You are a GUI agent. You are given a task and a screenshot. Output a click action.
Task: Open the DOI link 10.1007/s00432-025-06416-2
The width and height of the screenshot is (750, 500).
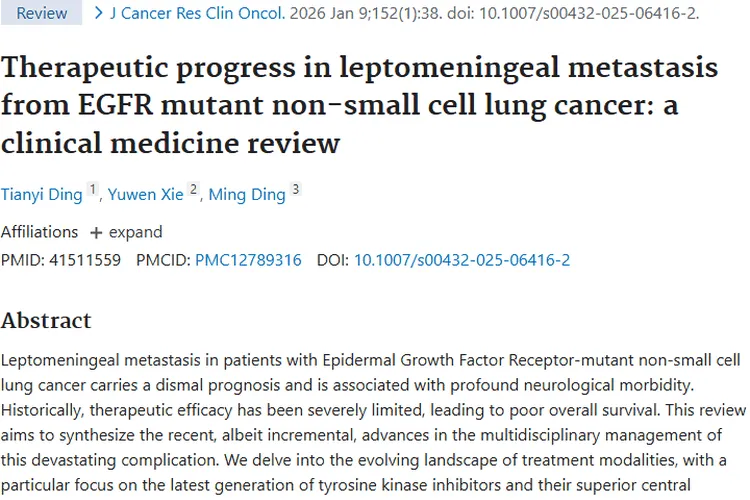click(x=462, y=260)
